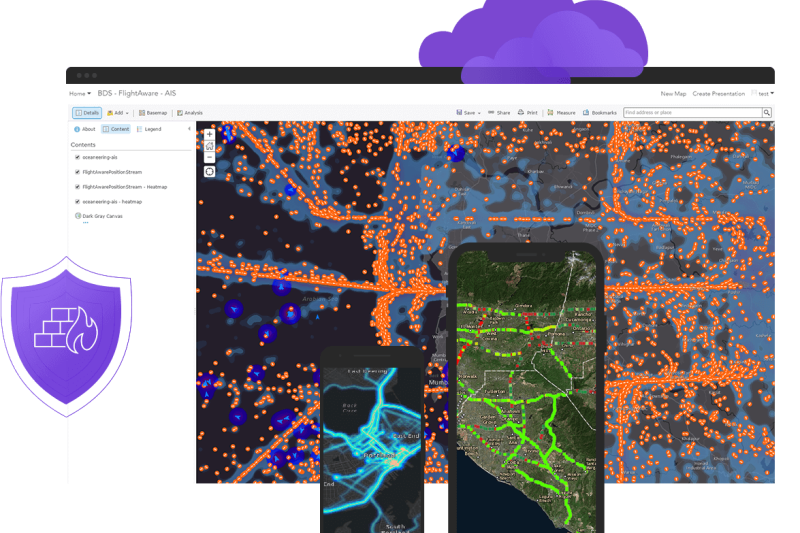Toggle FlightAwarePositionStream - Heatmap checkbox
The image size is (800, 533).
(78, 187)
